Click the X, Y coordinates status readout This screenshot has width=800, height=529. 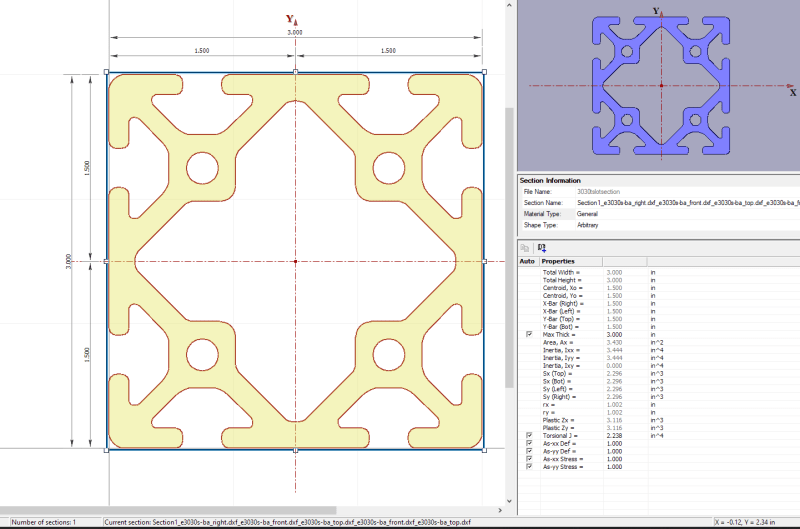pos(745,522)
